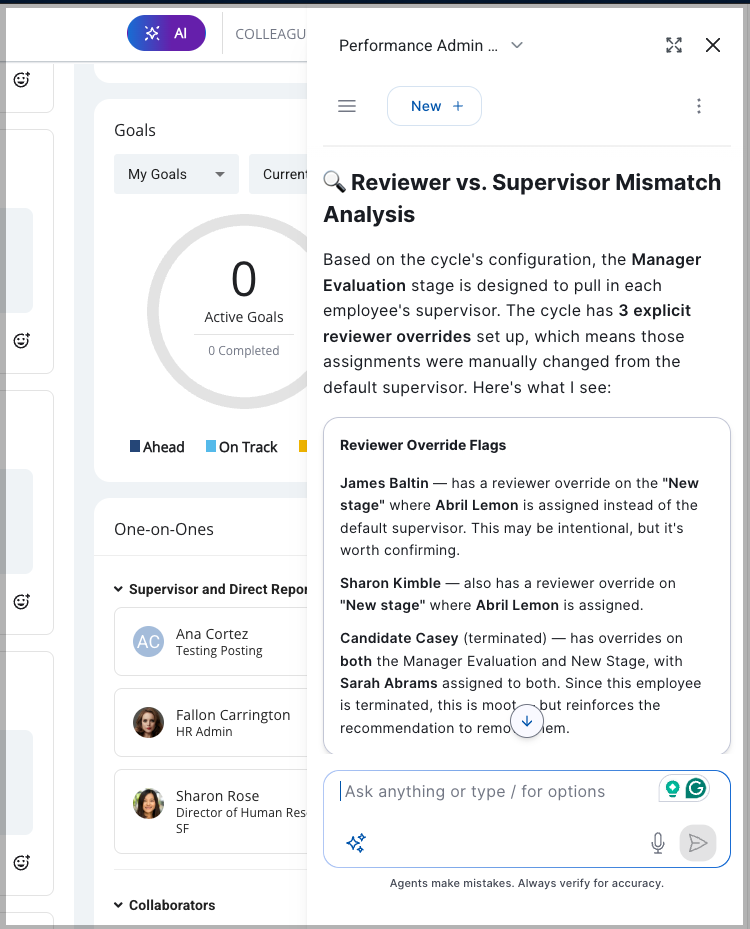Jump to the bottom of the chat response
This screenshot has width=750, height=929.
[527, 721]
